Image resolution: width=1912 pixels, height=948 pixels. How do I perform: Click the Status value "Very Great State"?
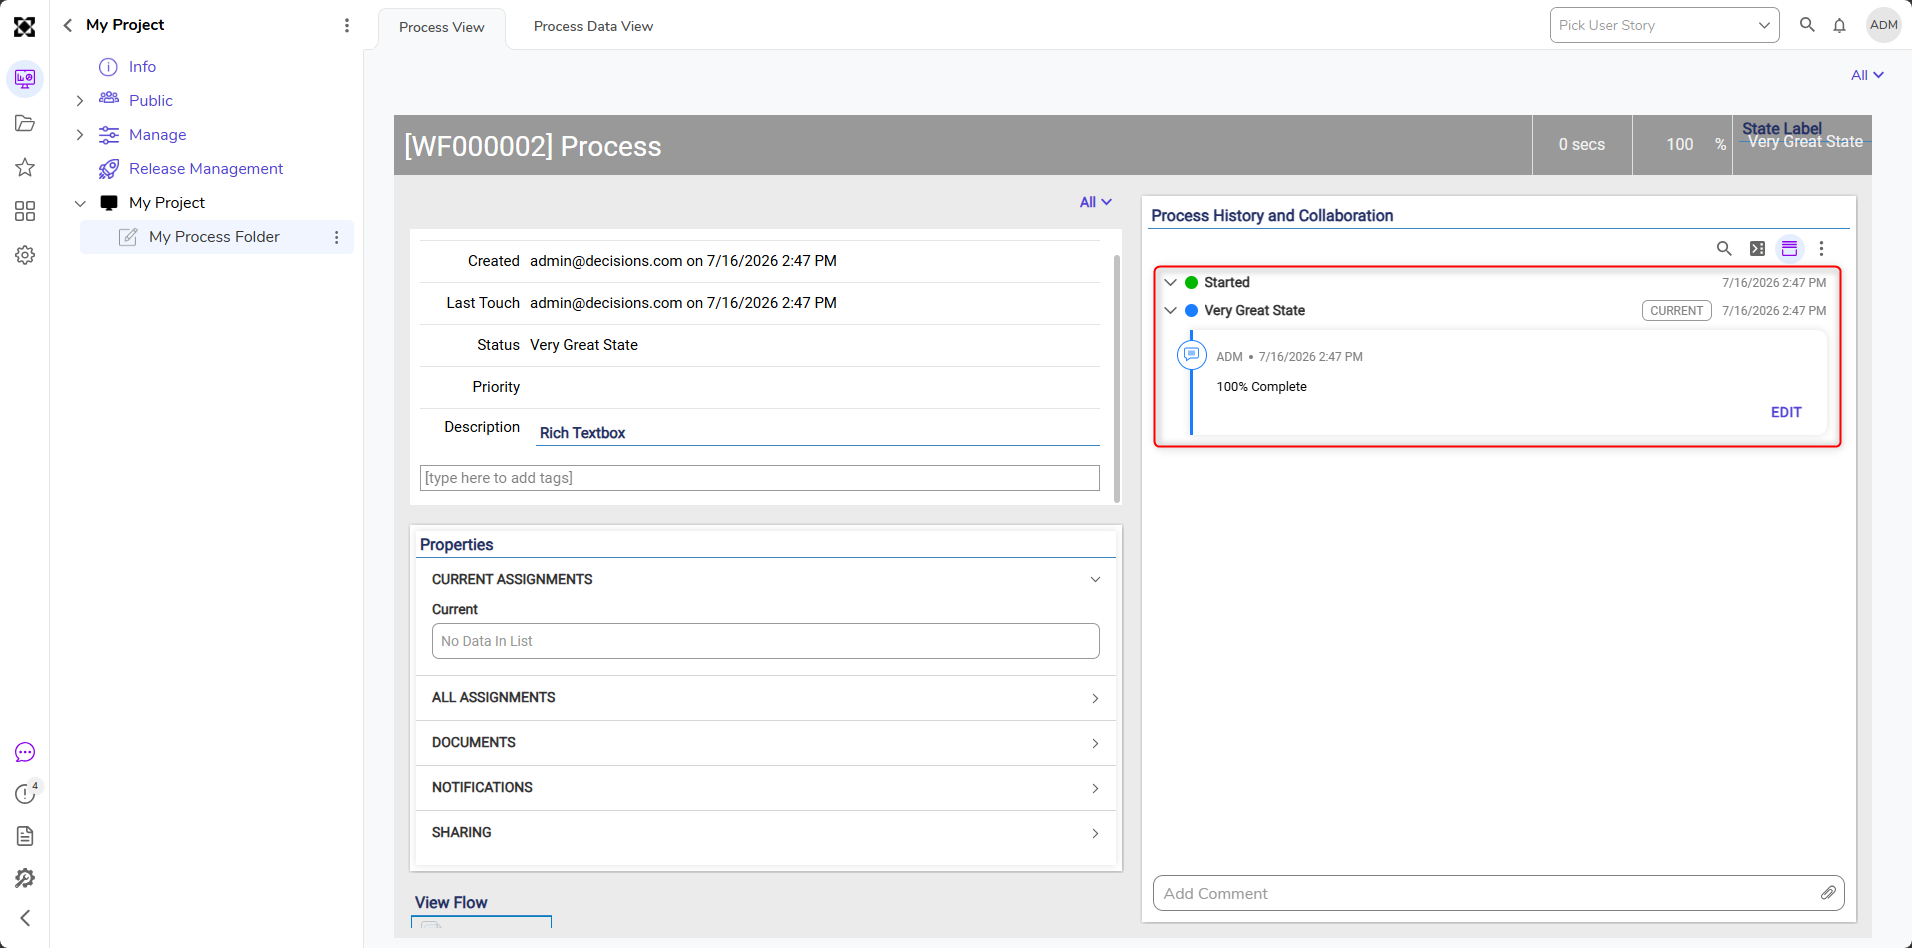[584, 345]
